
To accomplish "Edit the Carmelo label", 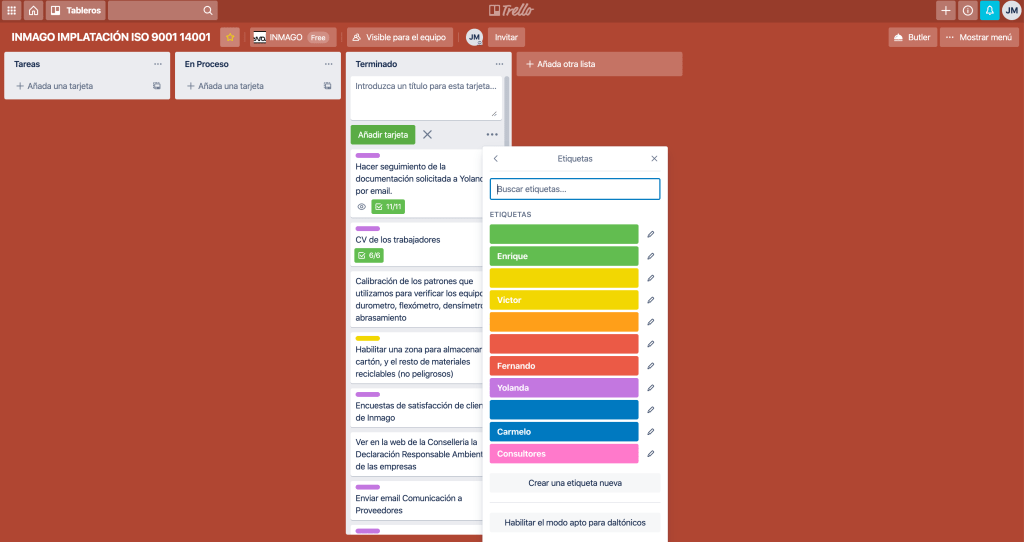I will click(x=650, y=432).
